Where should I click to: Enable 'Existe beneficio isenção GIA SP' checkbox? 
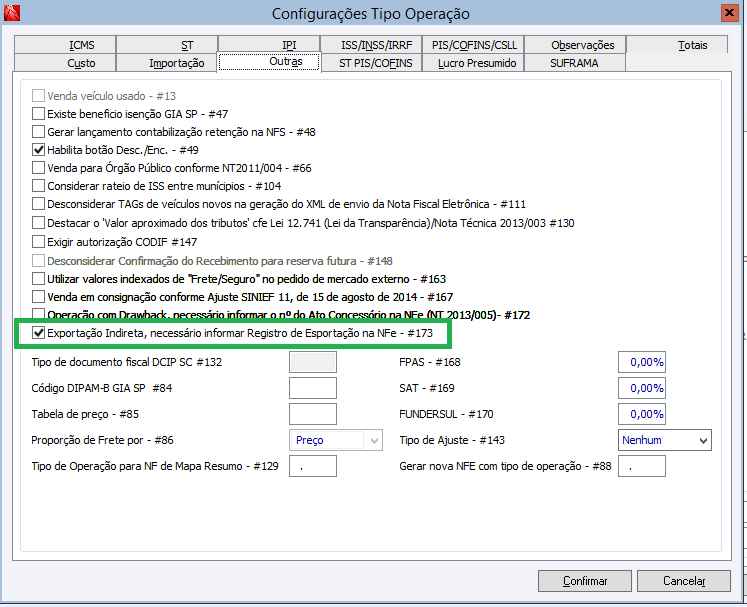[x=38, y=114]
